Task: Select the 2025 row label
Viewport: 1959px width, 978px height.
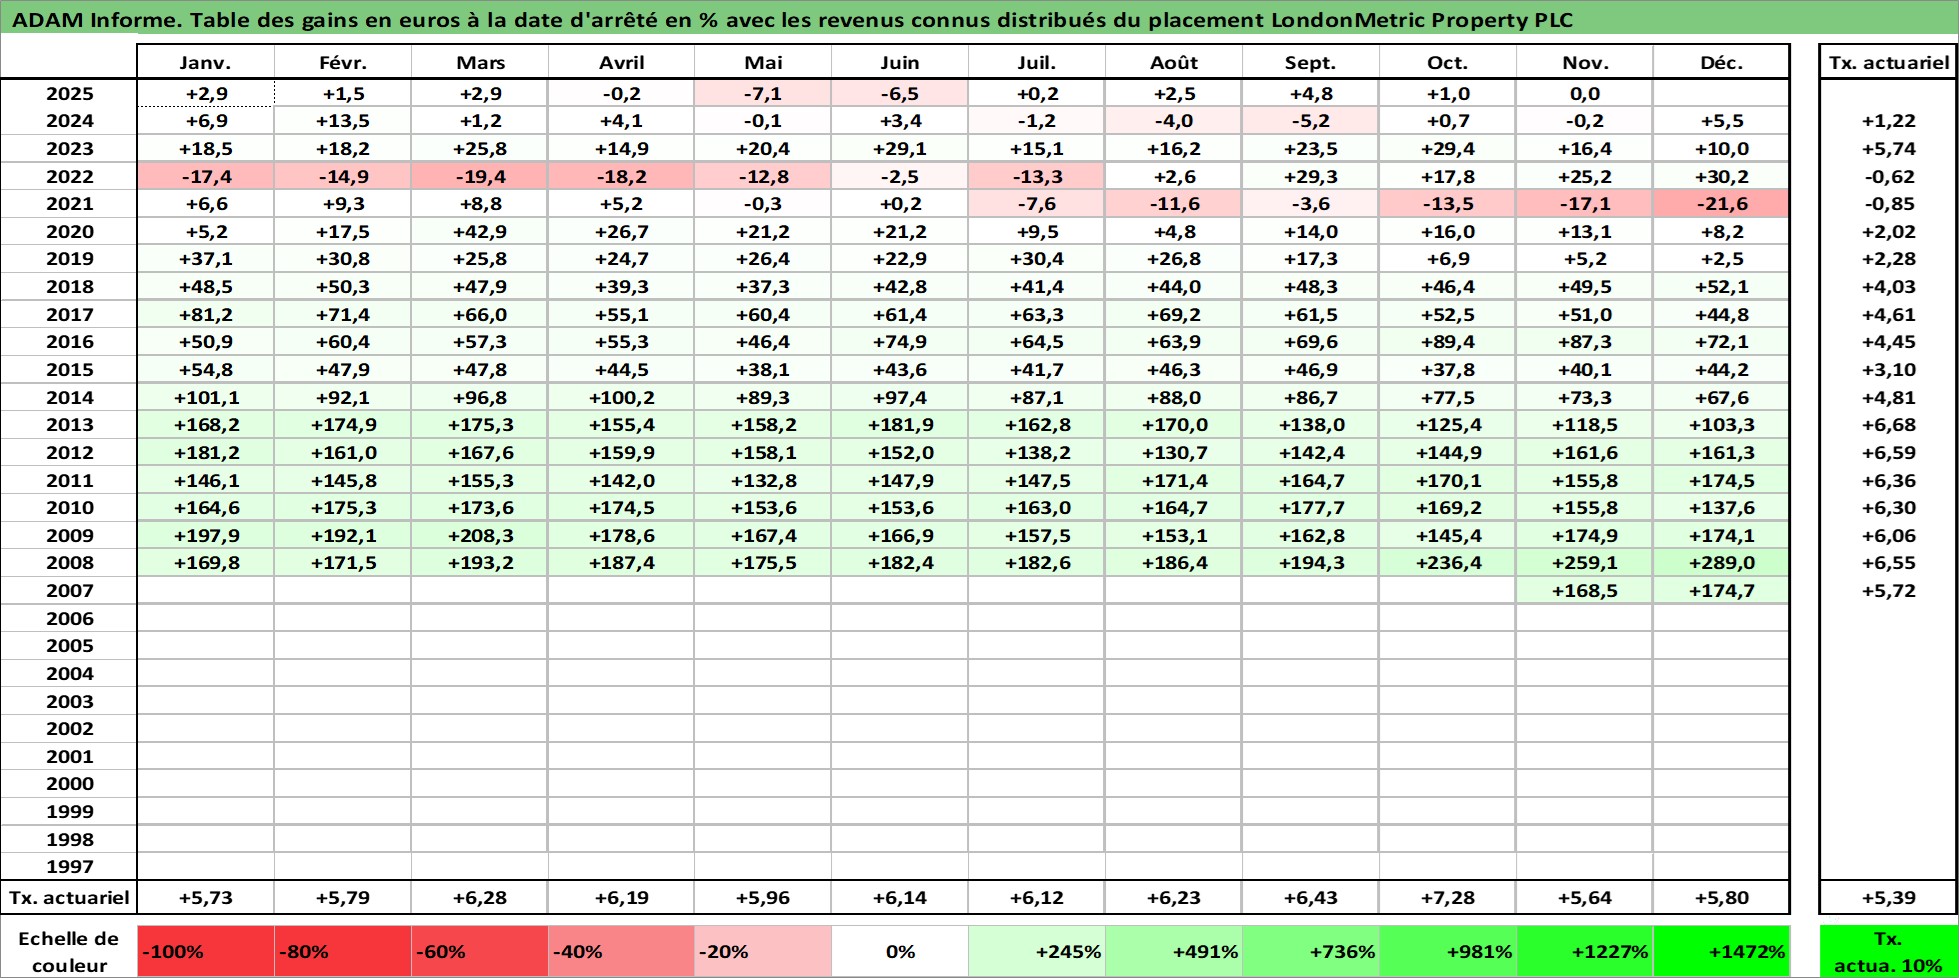Action: coord(69,93)
